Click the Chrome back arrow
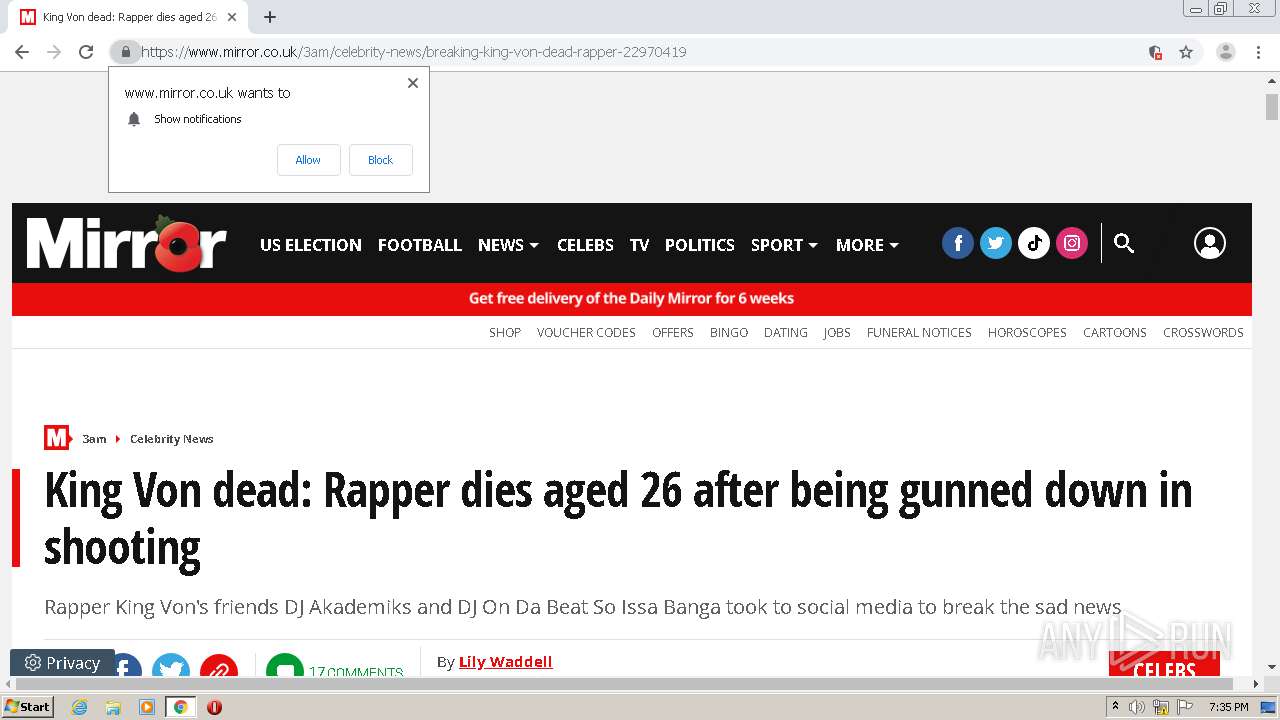This screenshot has height=720, width=1280. click(x=21, y=52)
